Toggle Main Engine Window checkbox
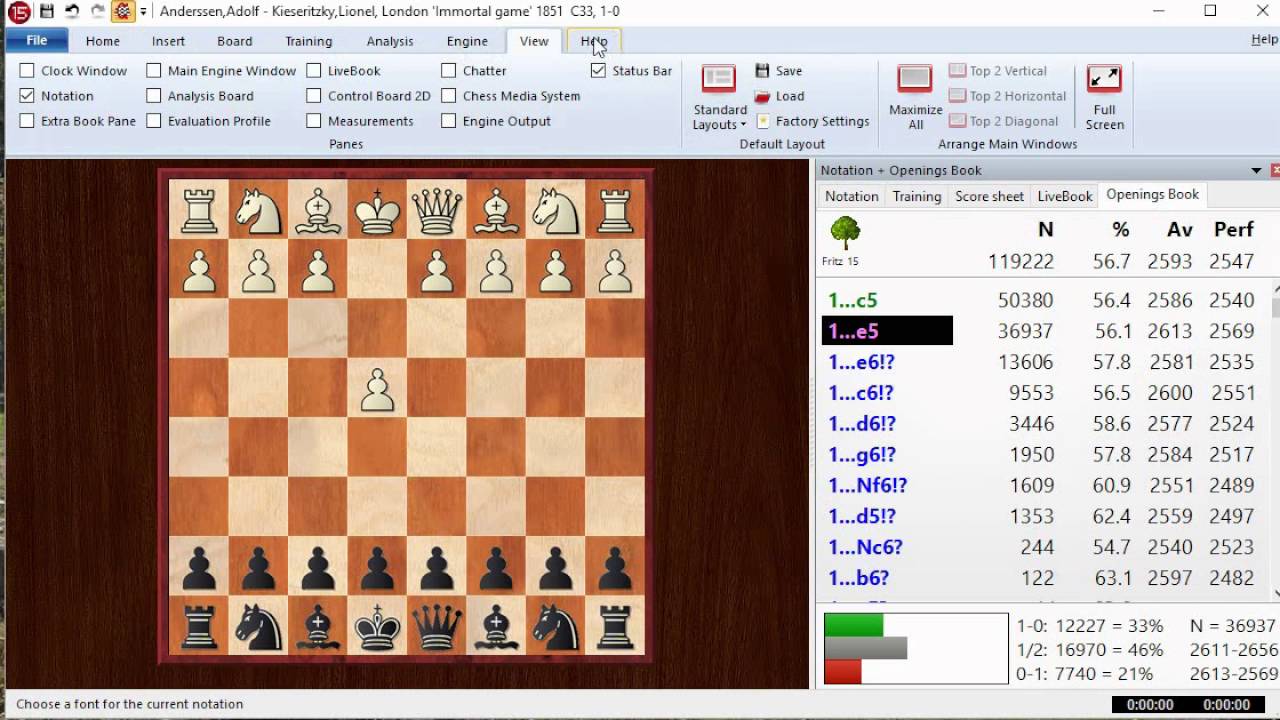 point(153,71)
